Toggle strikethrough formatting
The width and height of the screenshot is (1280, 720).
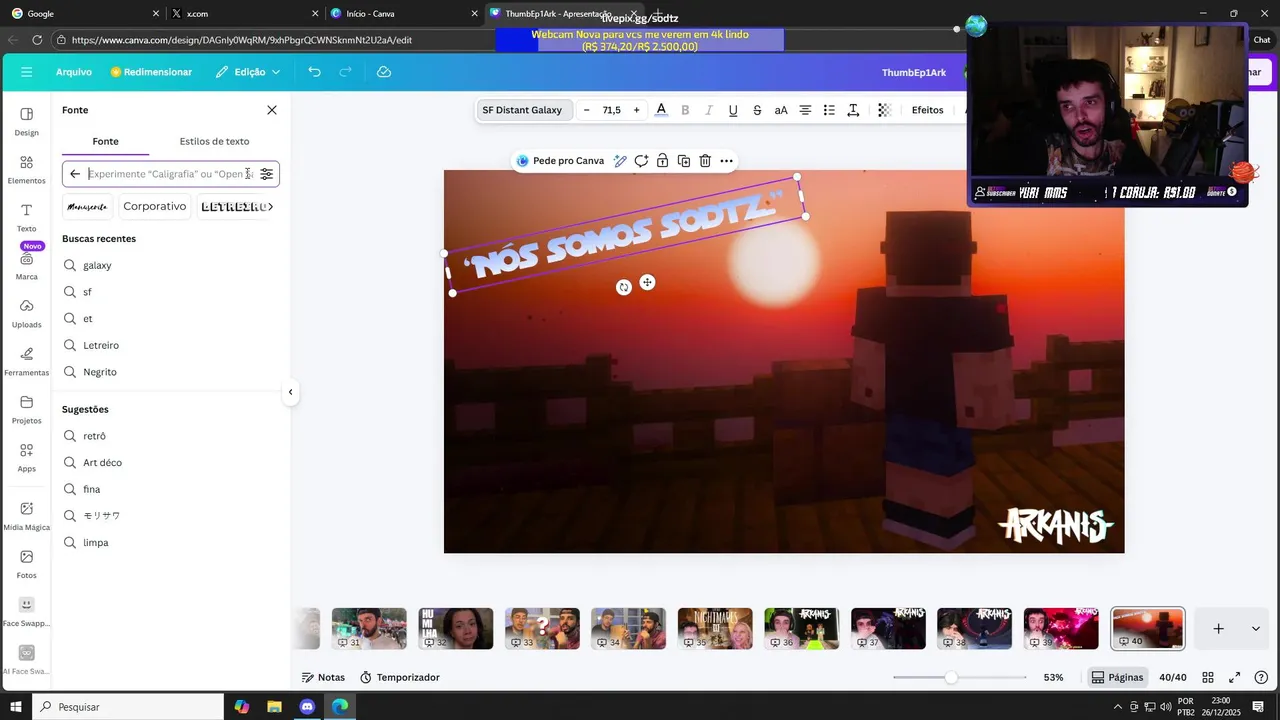pyautogui.click(x=757, y=110)
